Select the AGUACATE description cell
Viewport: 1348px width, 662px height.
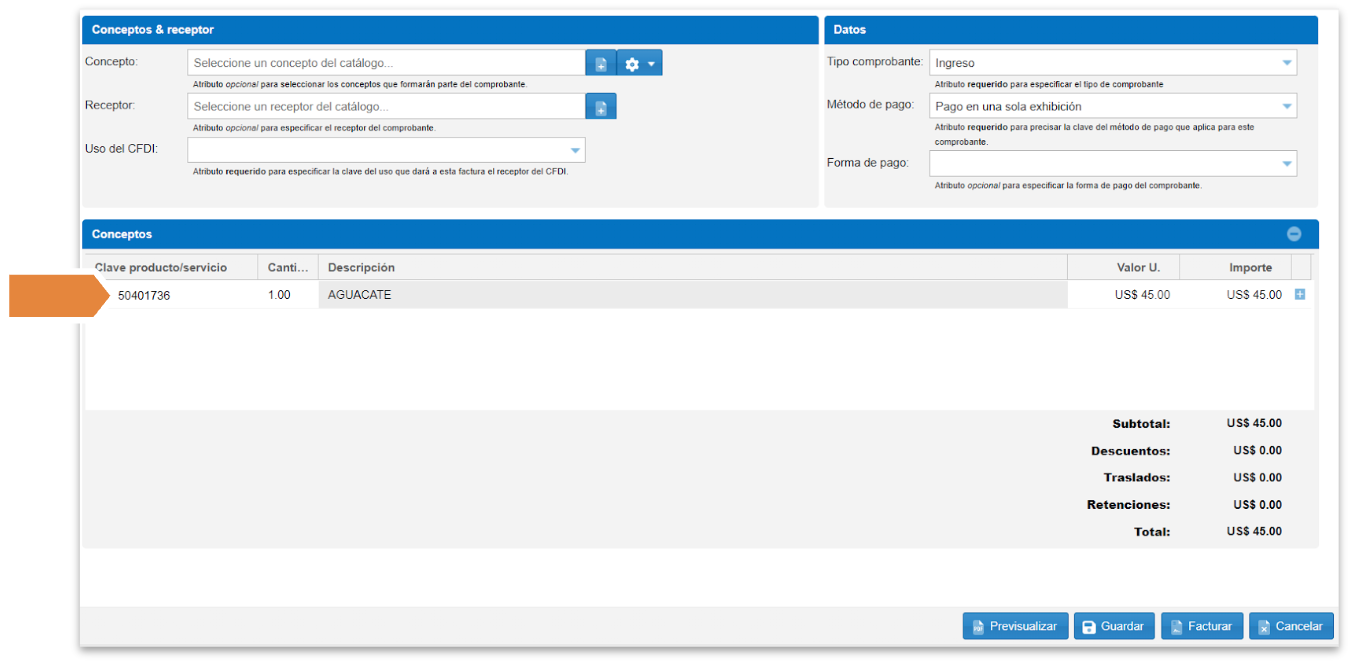tap(690, 295)
